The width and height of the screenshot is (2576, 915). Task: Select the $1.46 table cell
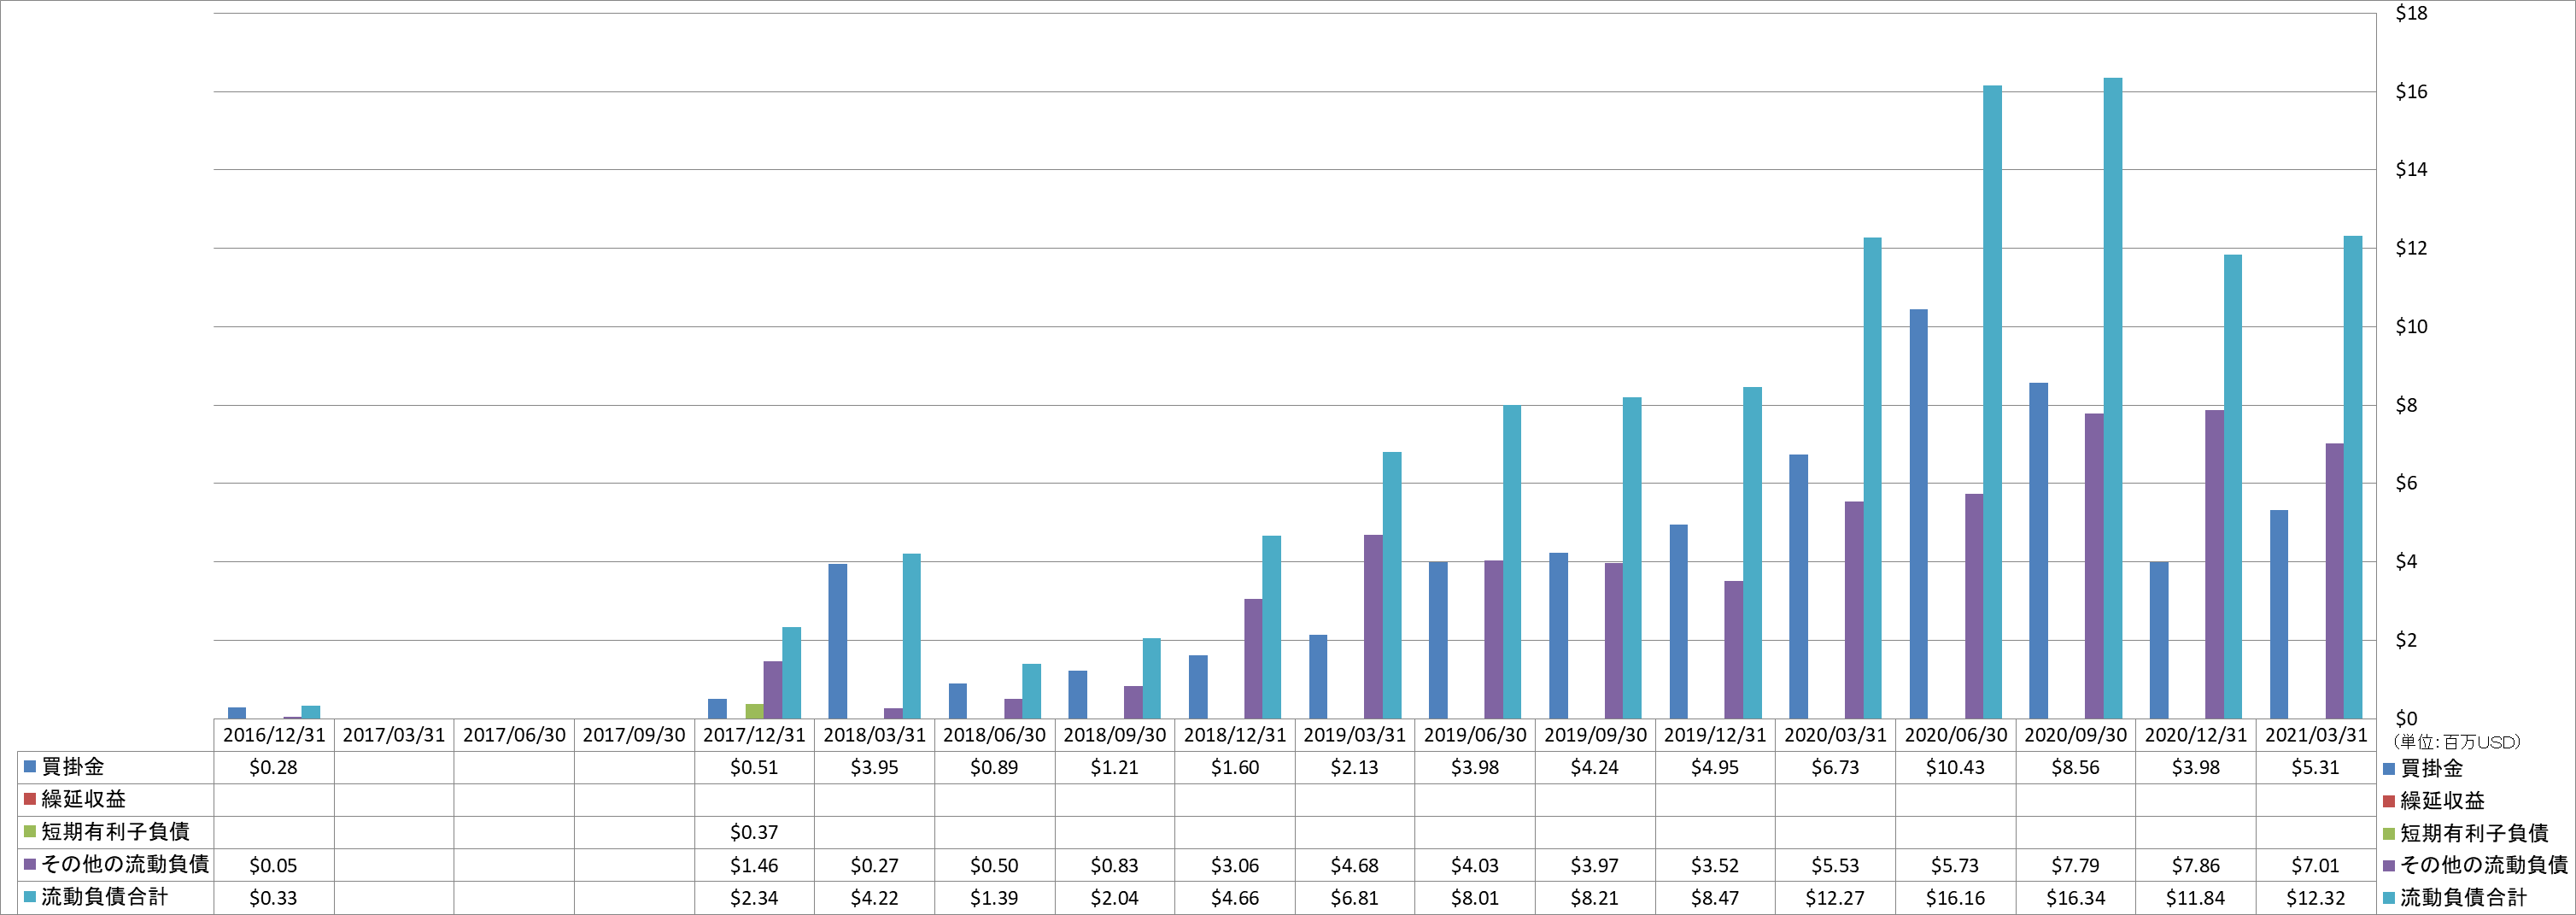click(x=754, y=865)
